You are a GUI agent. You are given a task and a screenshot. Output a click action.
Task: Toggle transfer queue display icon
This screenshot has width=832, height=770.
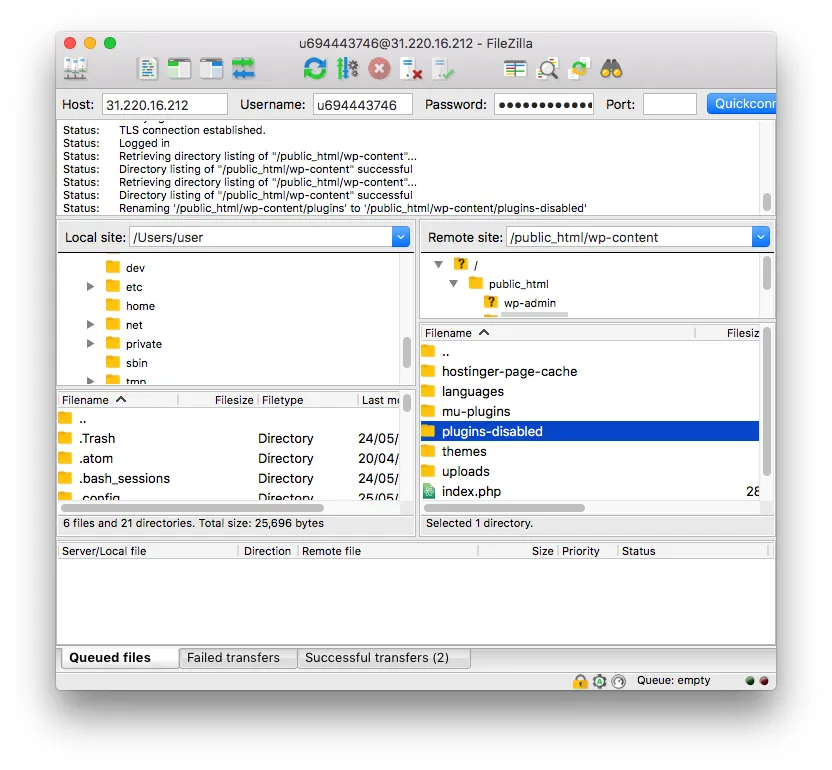pyautogui.click(x=243, y=69)
